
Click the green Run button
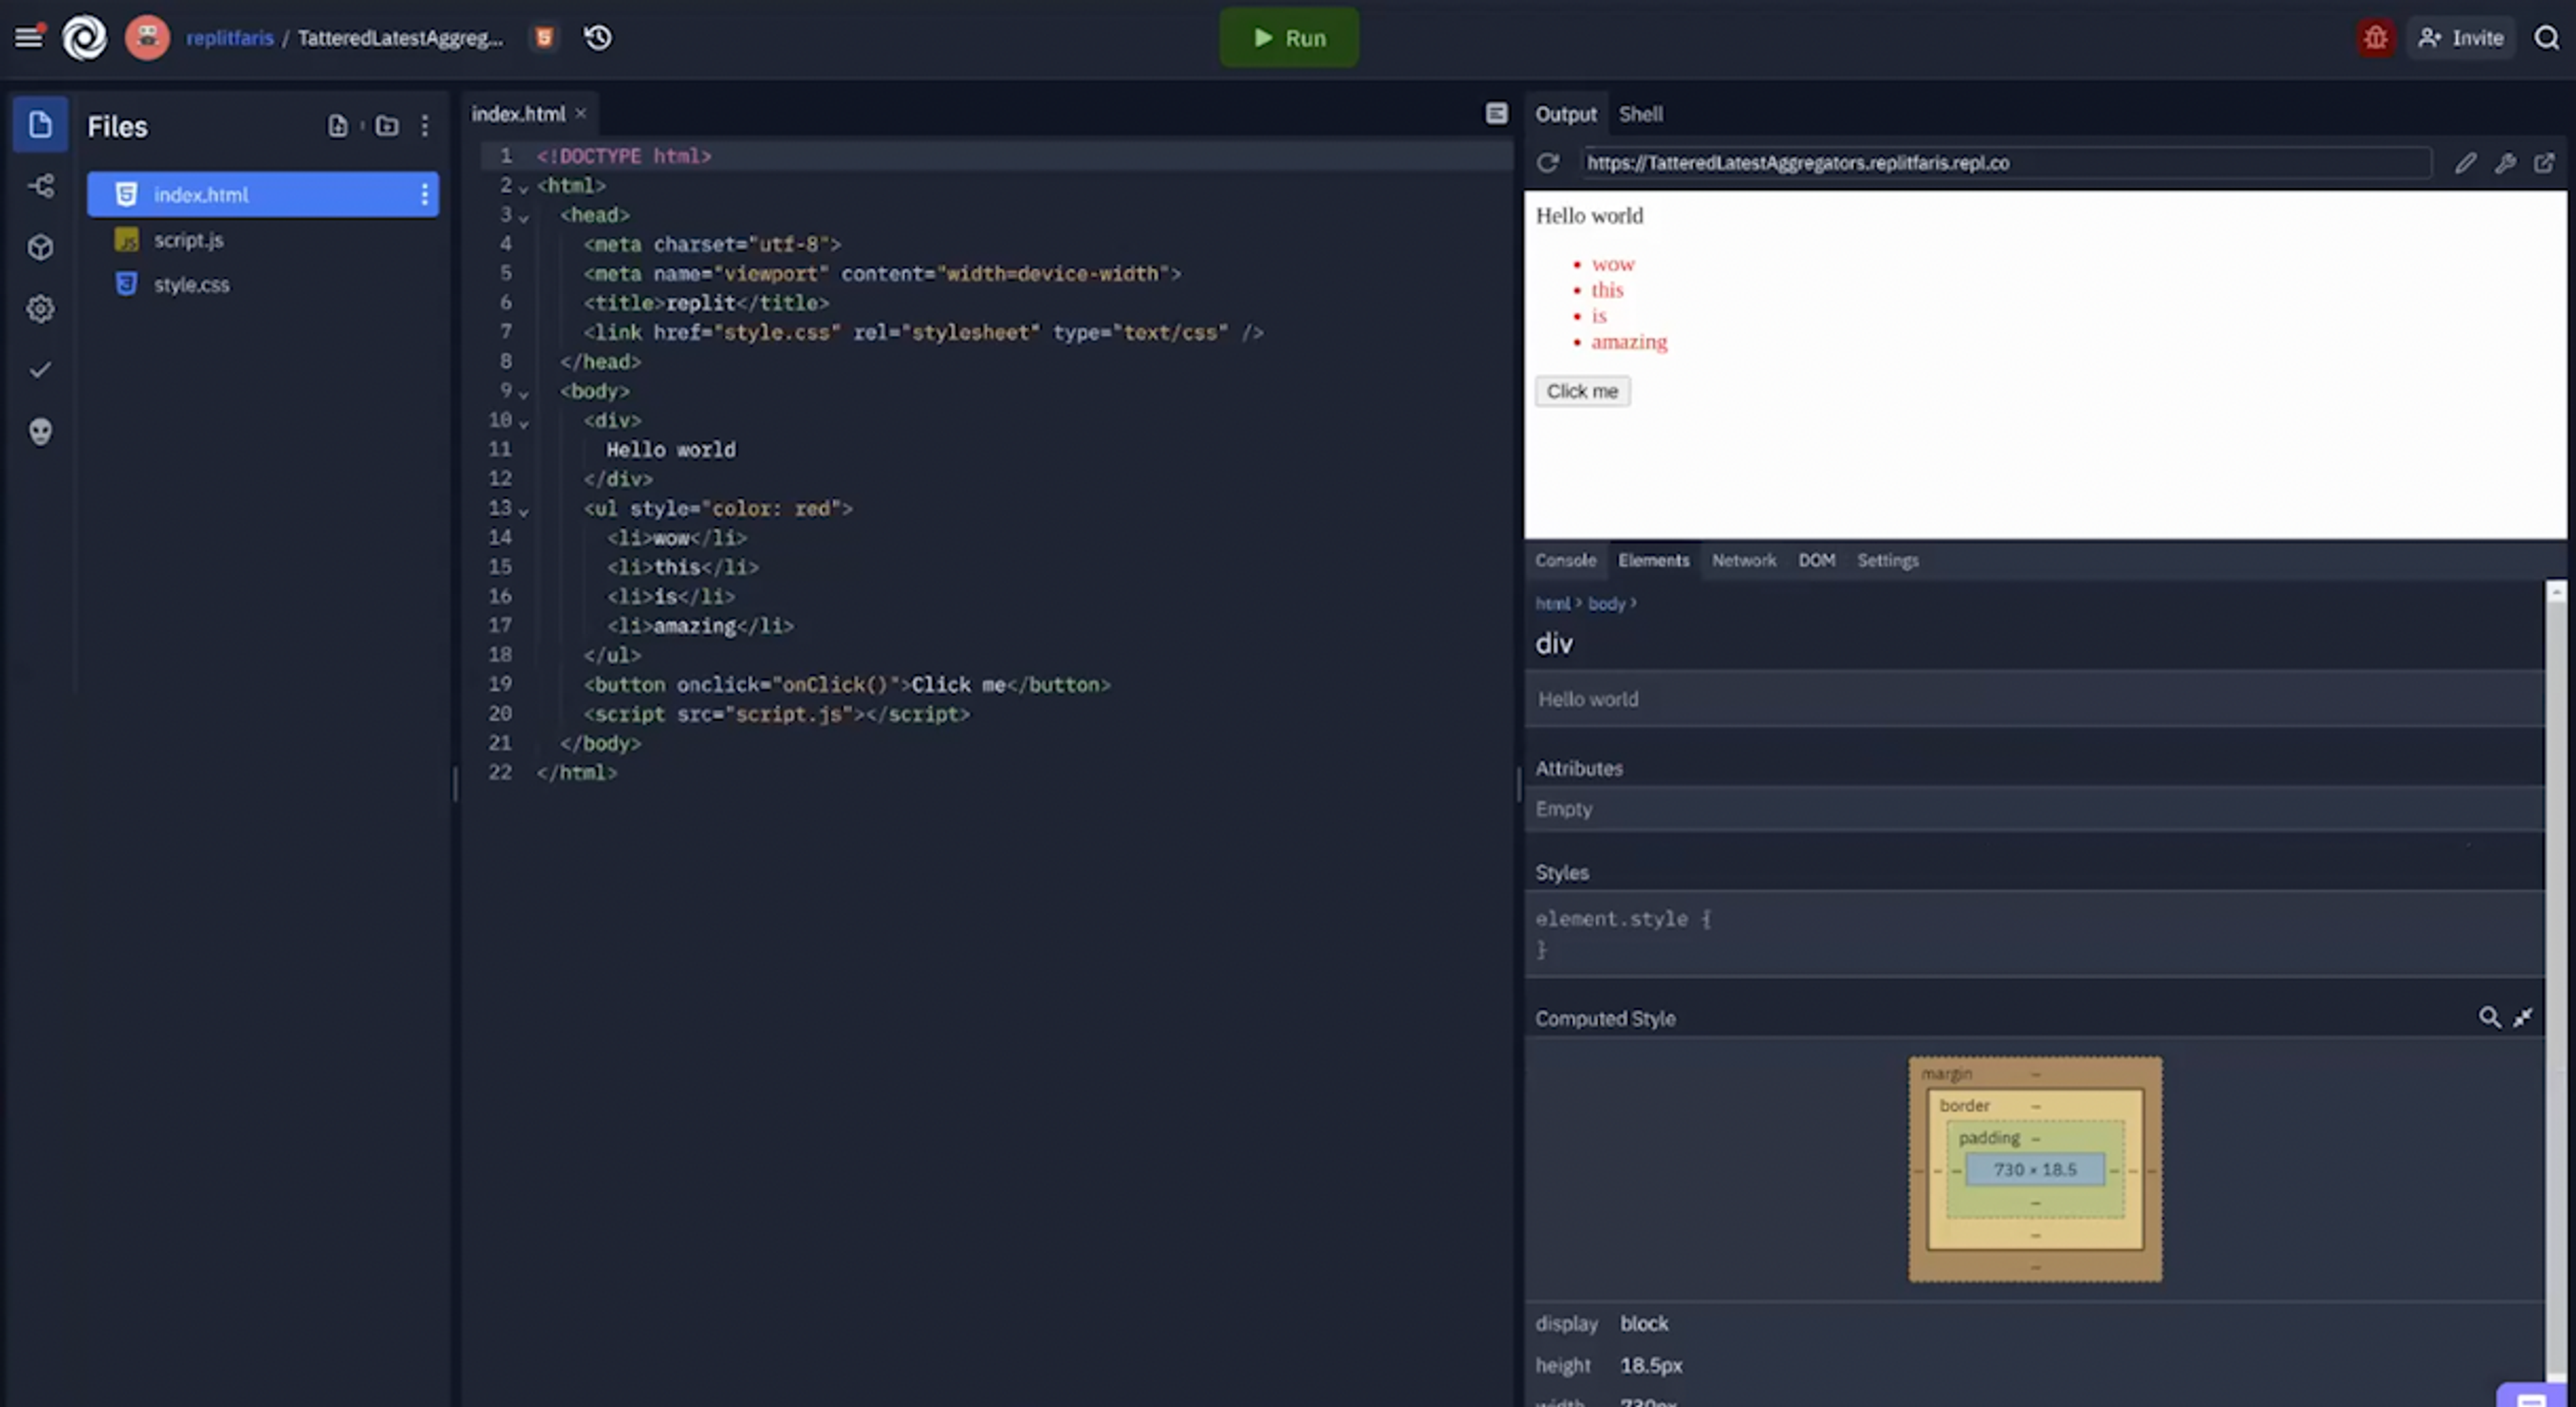coord(1289,38)
